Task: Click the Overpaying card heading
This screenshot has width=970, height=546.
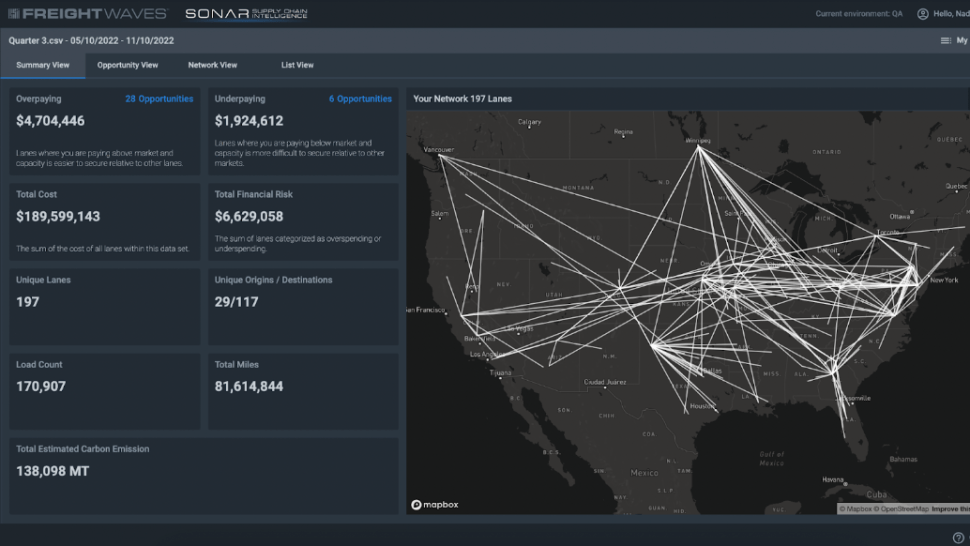Action: 38,99
